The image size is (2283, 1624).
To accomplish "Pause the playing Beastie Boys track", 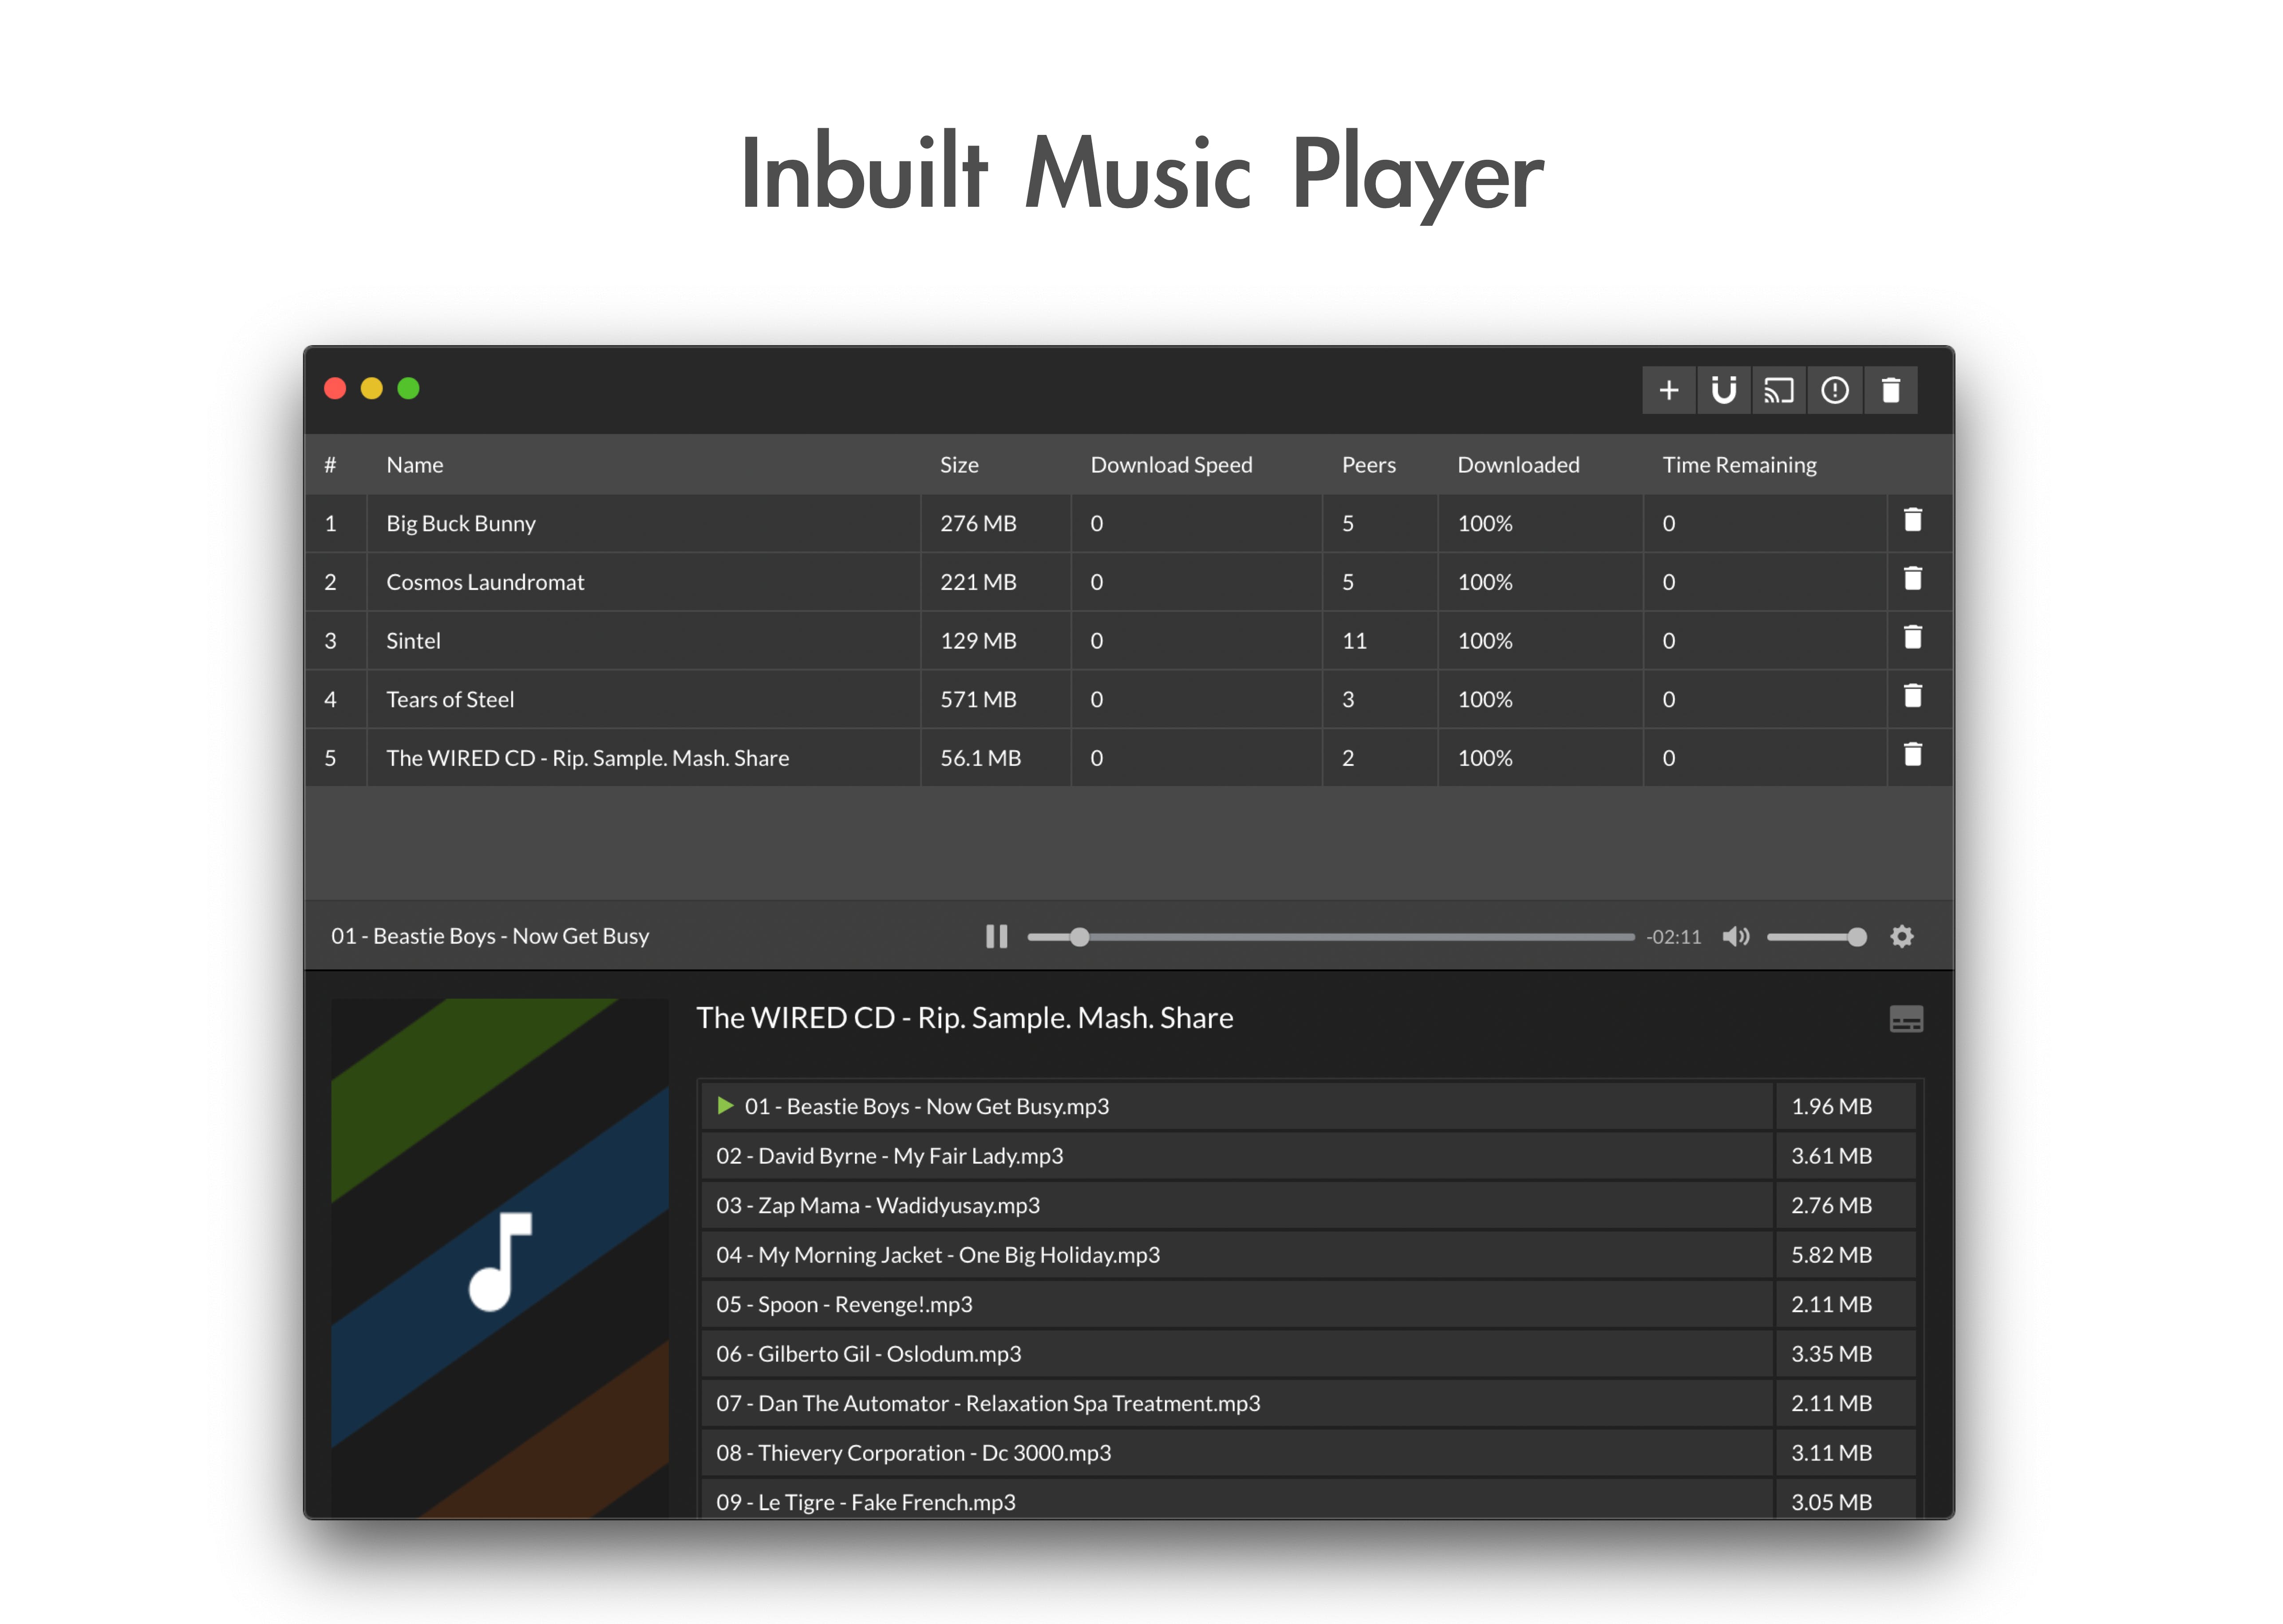I will pyautogui.click(x=996, y=936).
